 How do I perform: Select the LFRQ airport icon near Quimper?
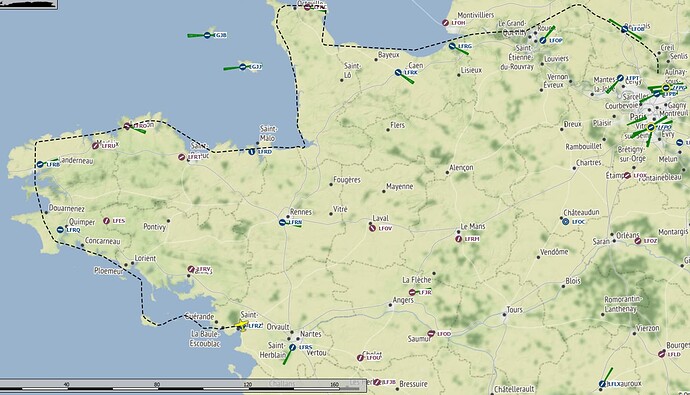pos(60,230)
